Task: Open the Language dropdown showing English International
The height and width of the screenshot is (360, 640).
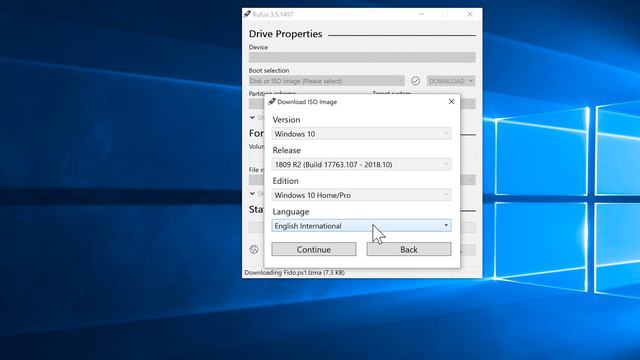Action: pyautogui.click(x=361, y=226)
